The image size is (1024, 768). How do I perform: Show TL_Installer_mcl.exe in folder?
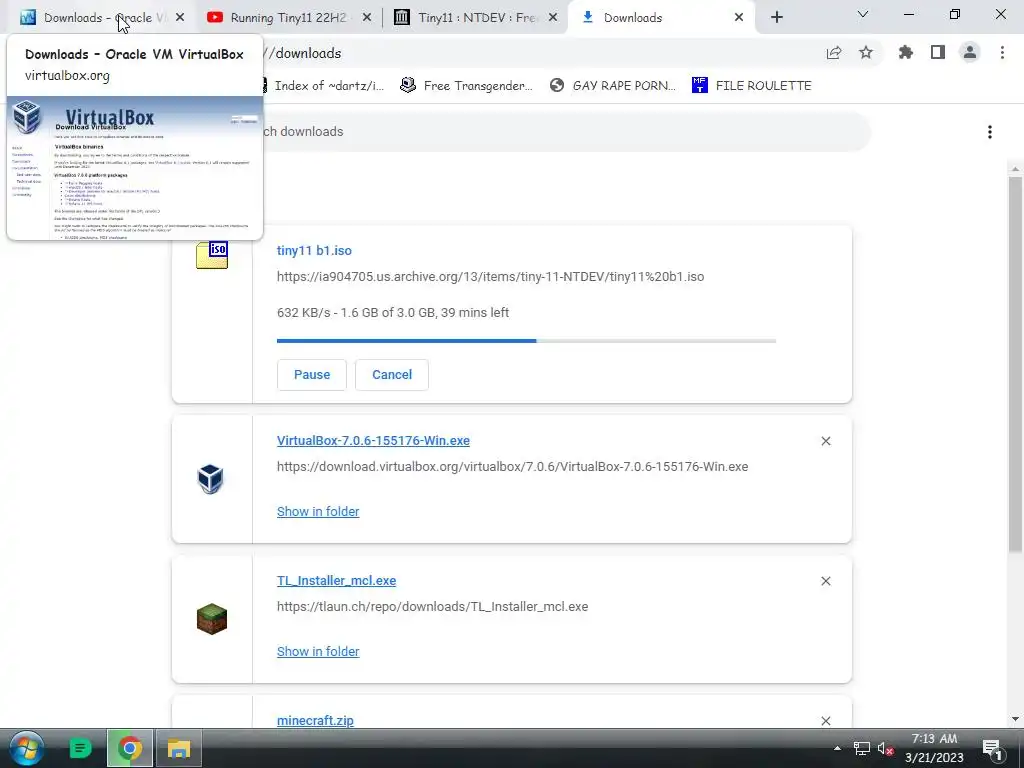[318, 652]
